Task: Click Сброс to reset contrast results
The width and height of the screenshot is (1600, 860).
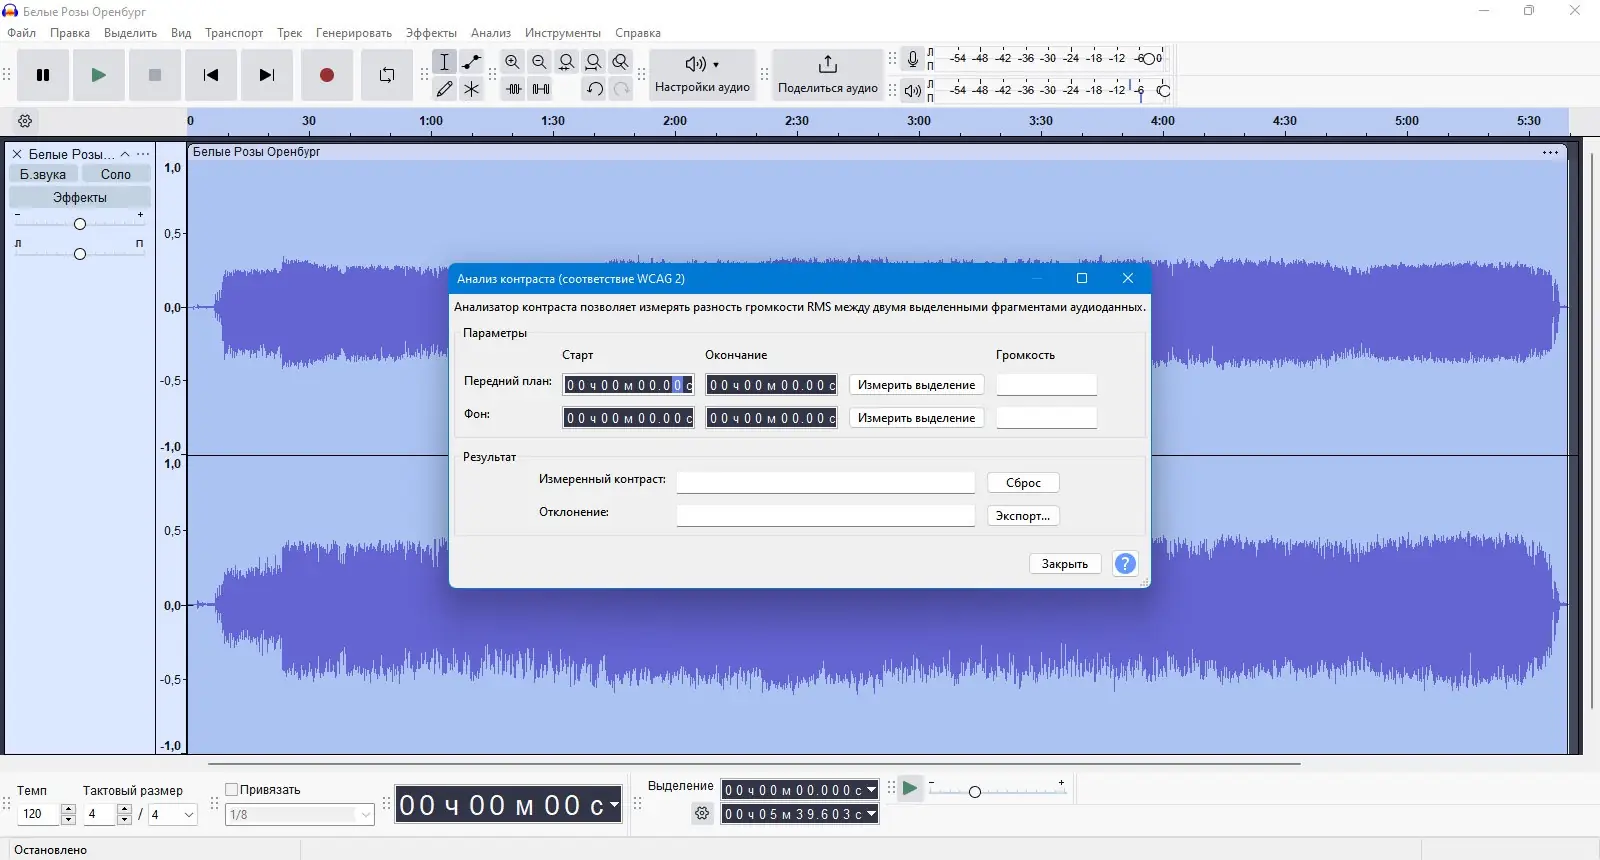Action: (1023, 482)
